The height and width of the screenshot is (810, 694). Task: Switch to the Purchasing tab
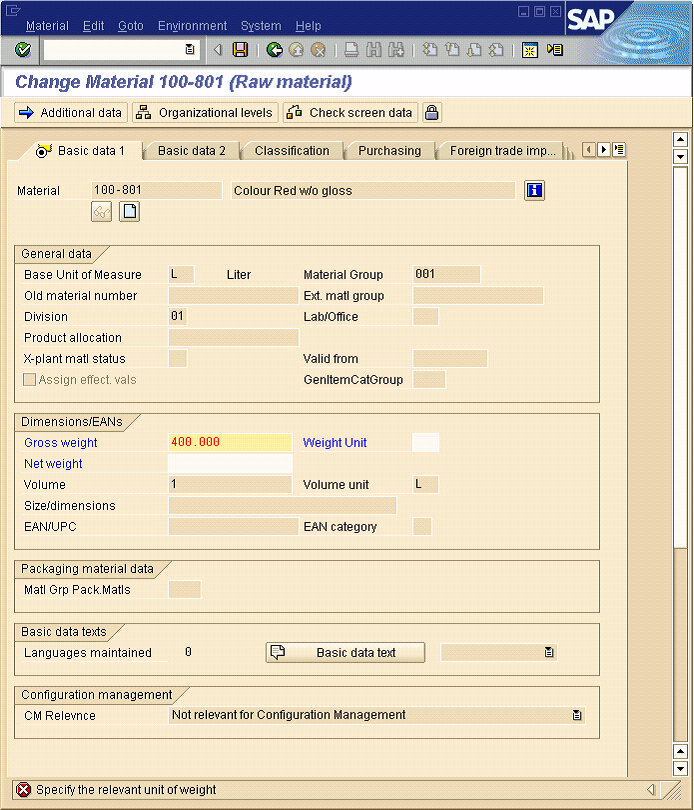point(389,151)
